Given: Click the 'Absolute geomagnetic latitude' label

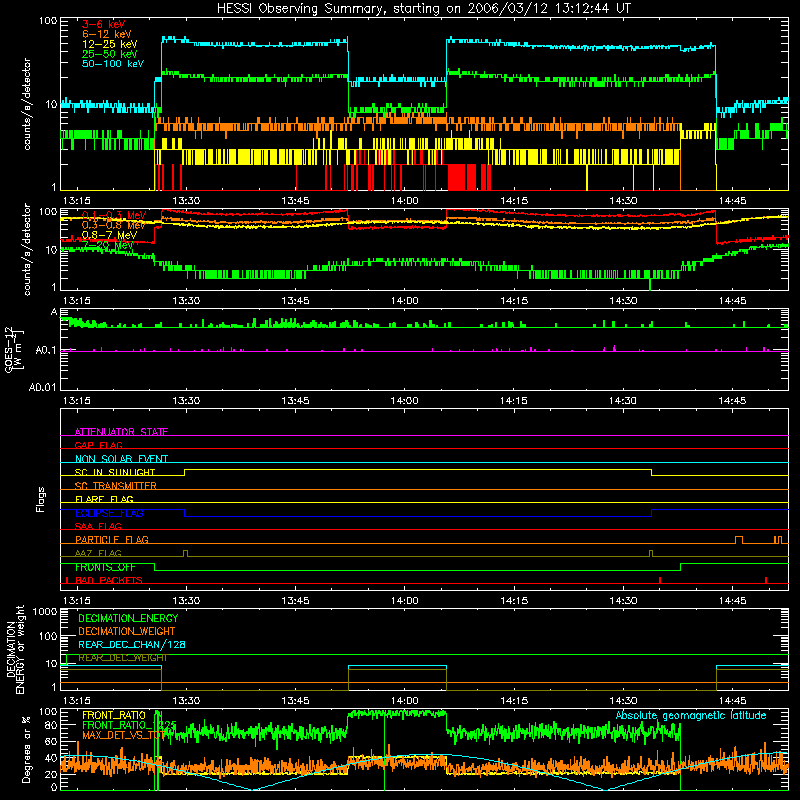Looking at the screenshot, I should (691, 715).
